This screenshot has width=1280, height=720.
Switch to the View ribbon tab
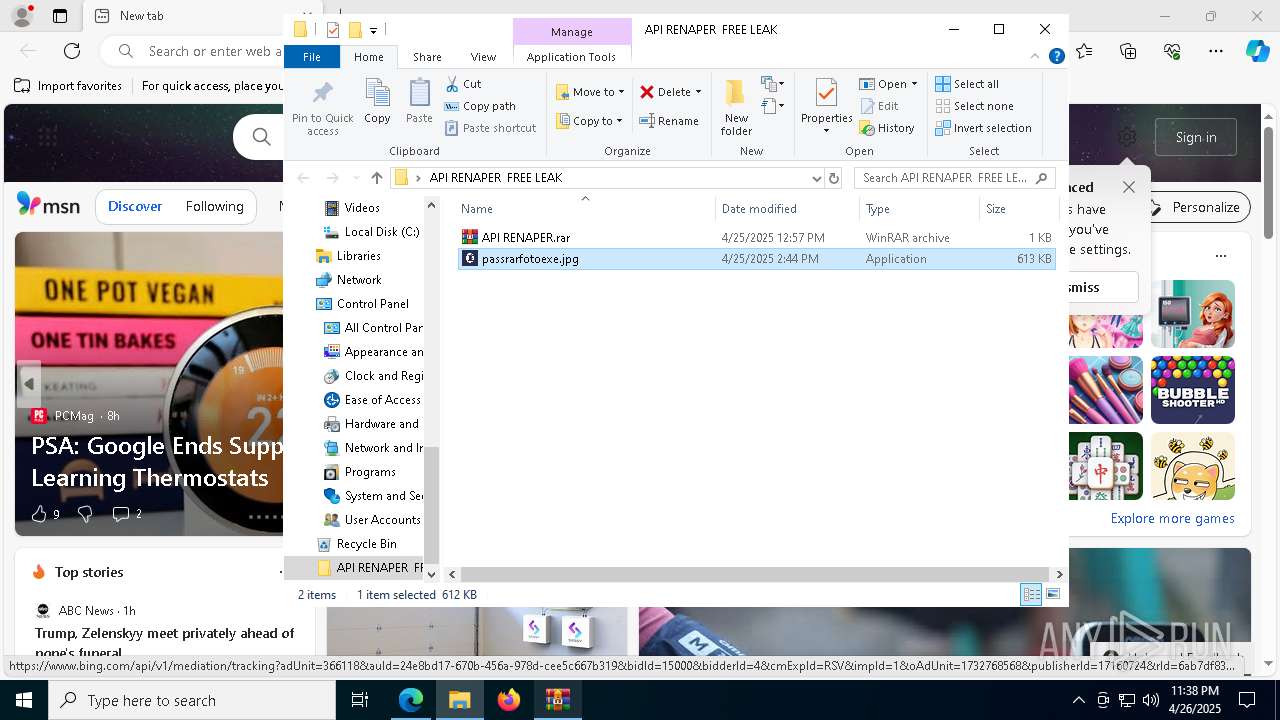pyautogui.click(x=483, y=57)
